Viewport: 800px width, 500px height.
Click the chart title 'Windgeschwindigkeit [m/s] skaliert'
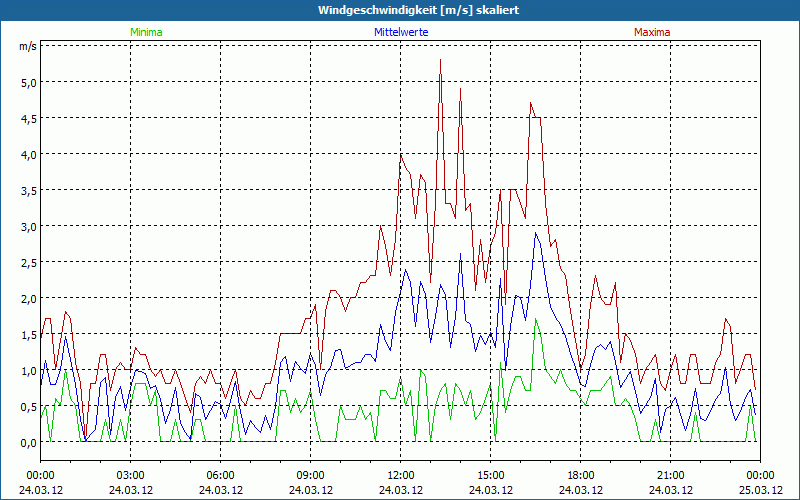[418, 10]
